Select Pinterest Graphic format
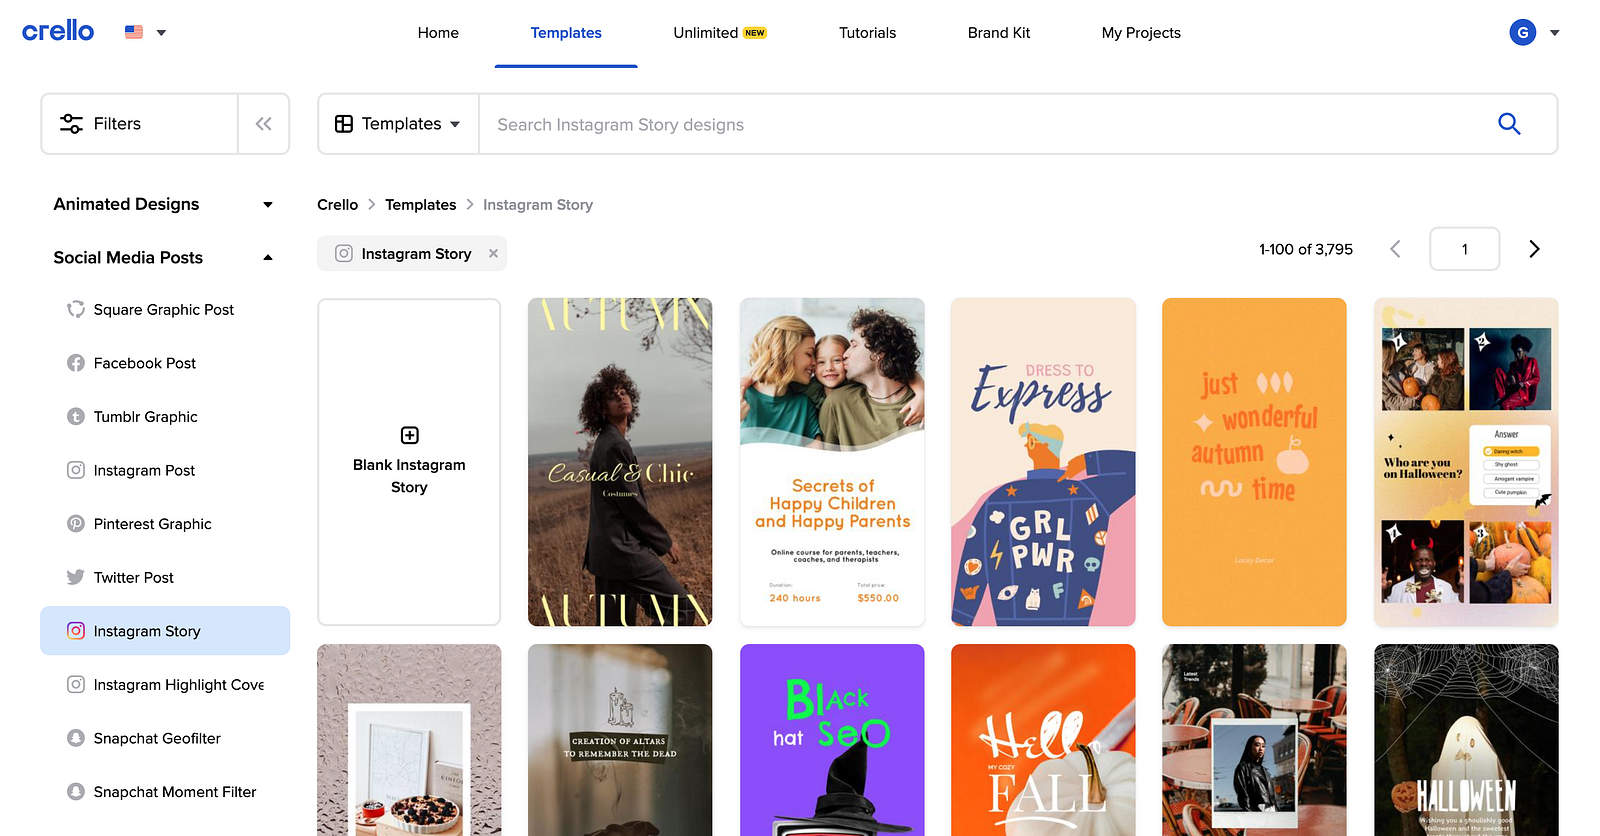1600x836 pixels. point(165,524)
